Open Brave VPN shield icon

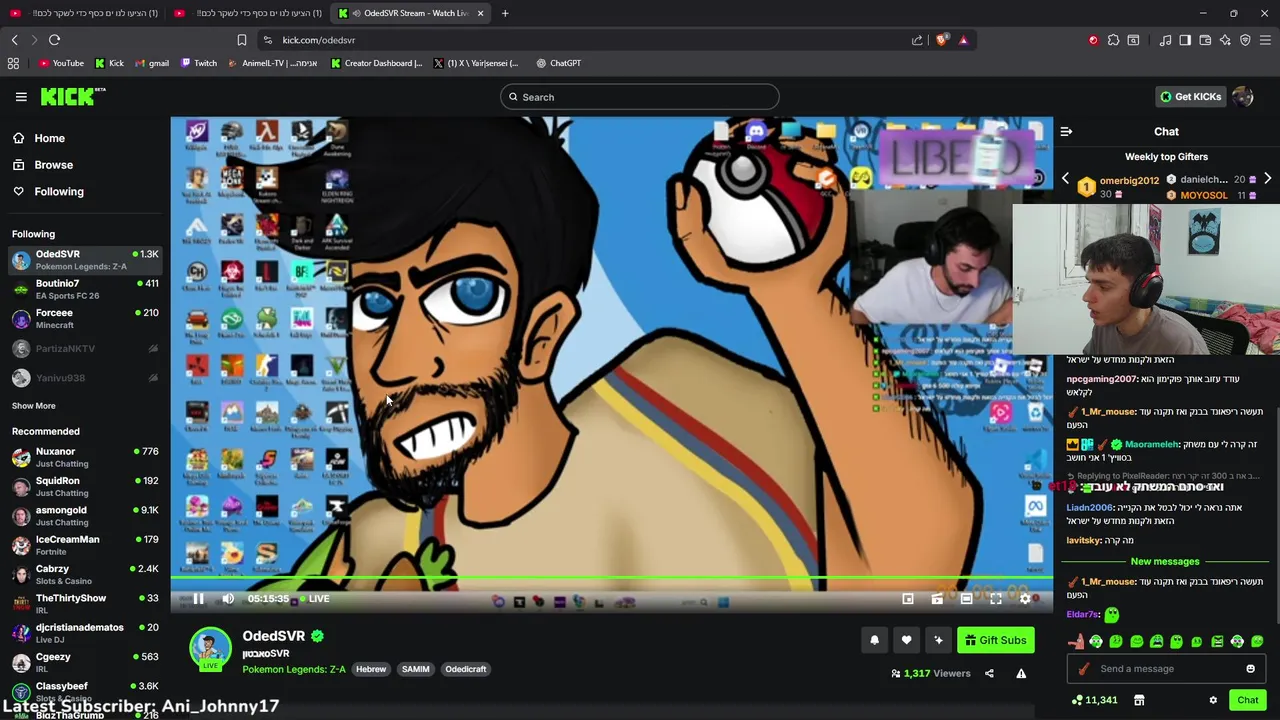point(1245,40)
